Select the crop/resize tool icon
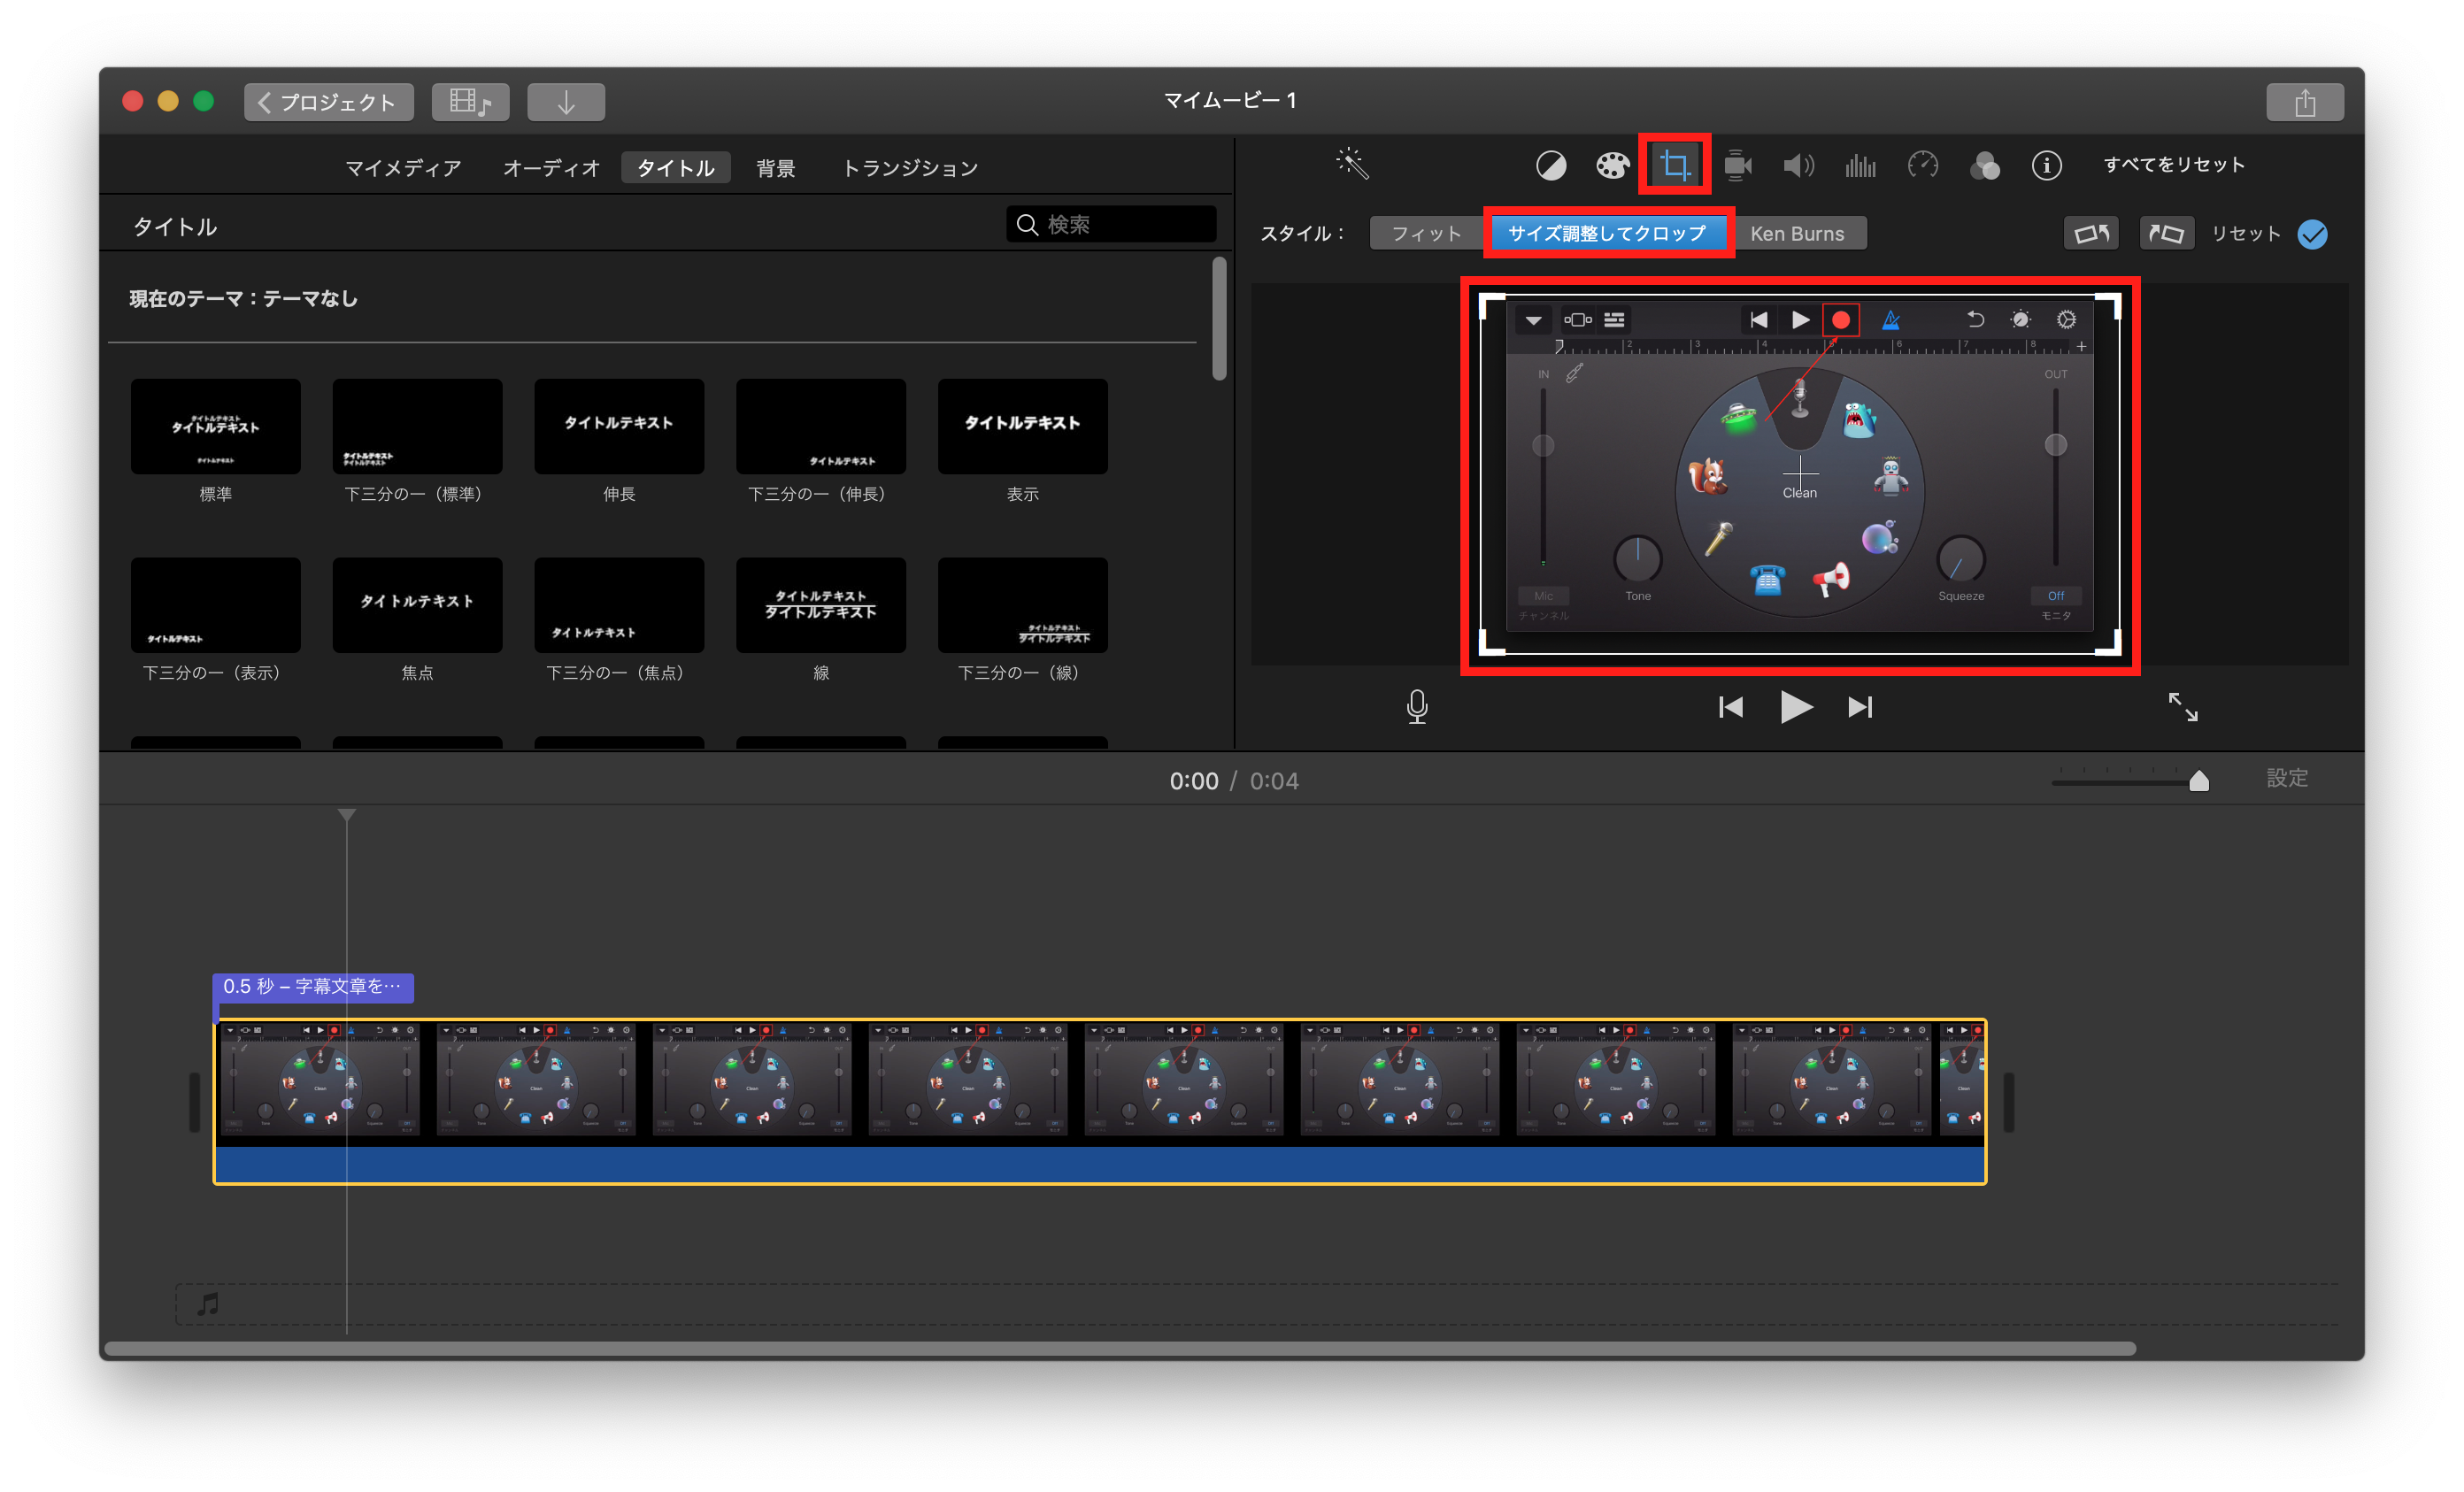This screenshot has width=2464, height=1492. (1675, 165)
